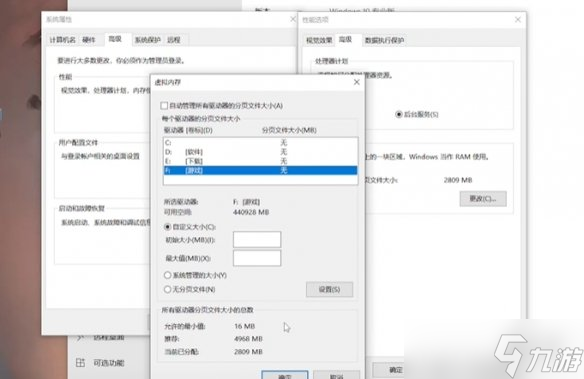The width and height of the screenshot is (584, 379).
Task: Close the 系统属性 window
Action: pyautogui.click(x=293, y=19)
